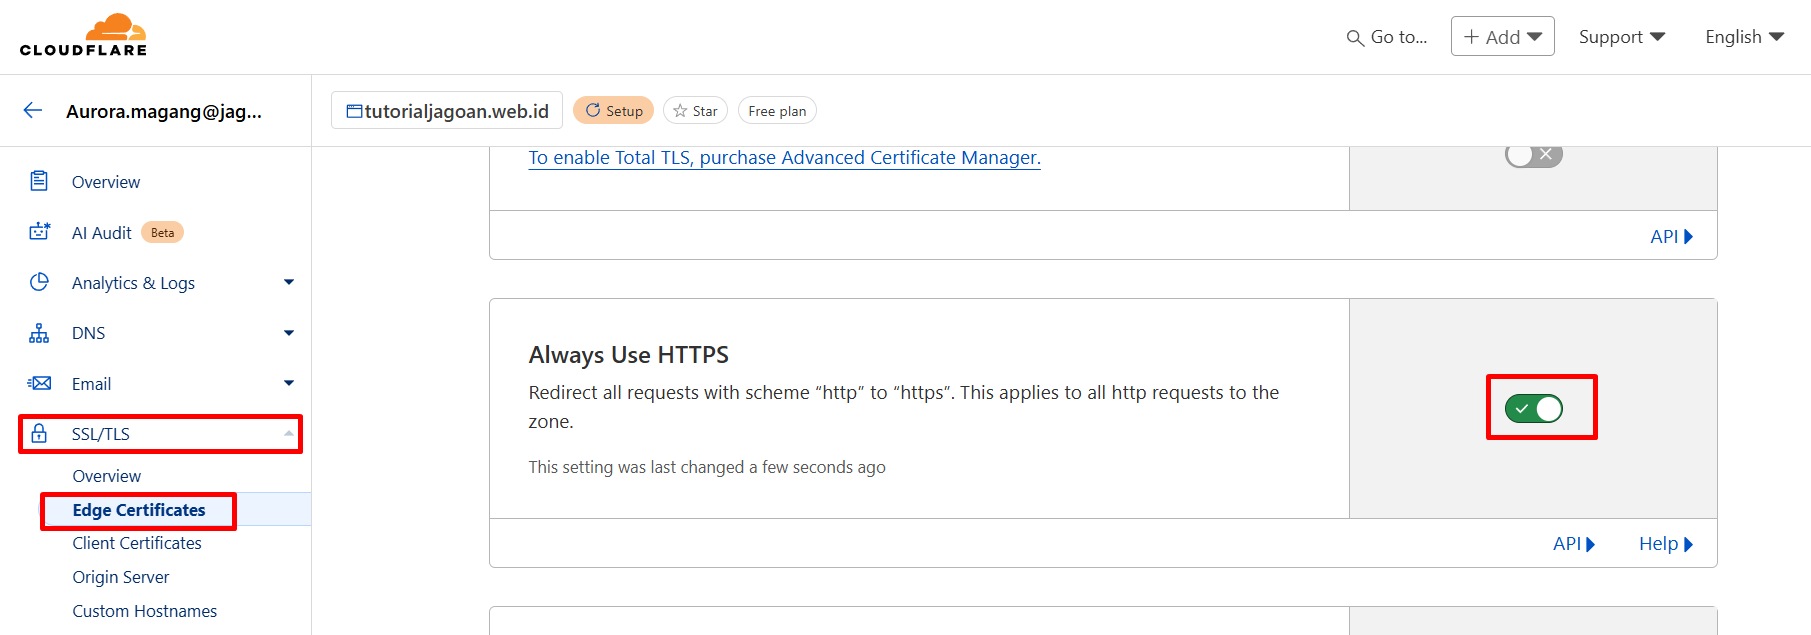The image size is (1811, 635).
Task: Click Advanced Certificate Manager purchase link
Action: (x=785, y=158)
